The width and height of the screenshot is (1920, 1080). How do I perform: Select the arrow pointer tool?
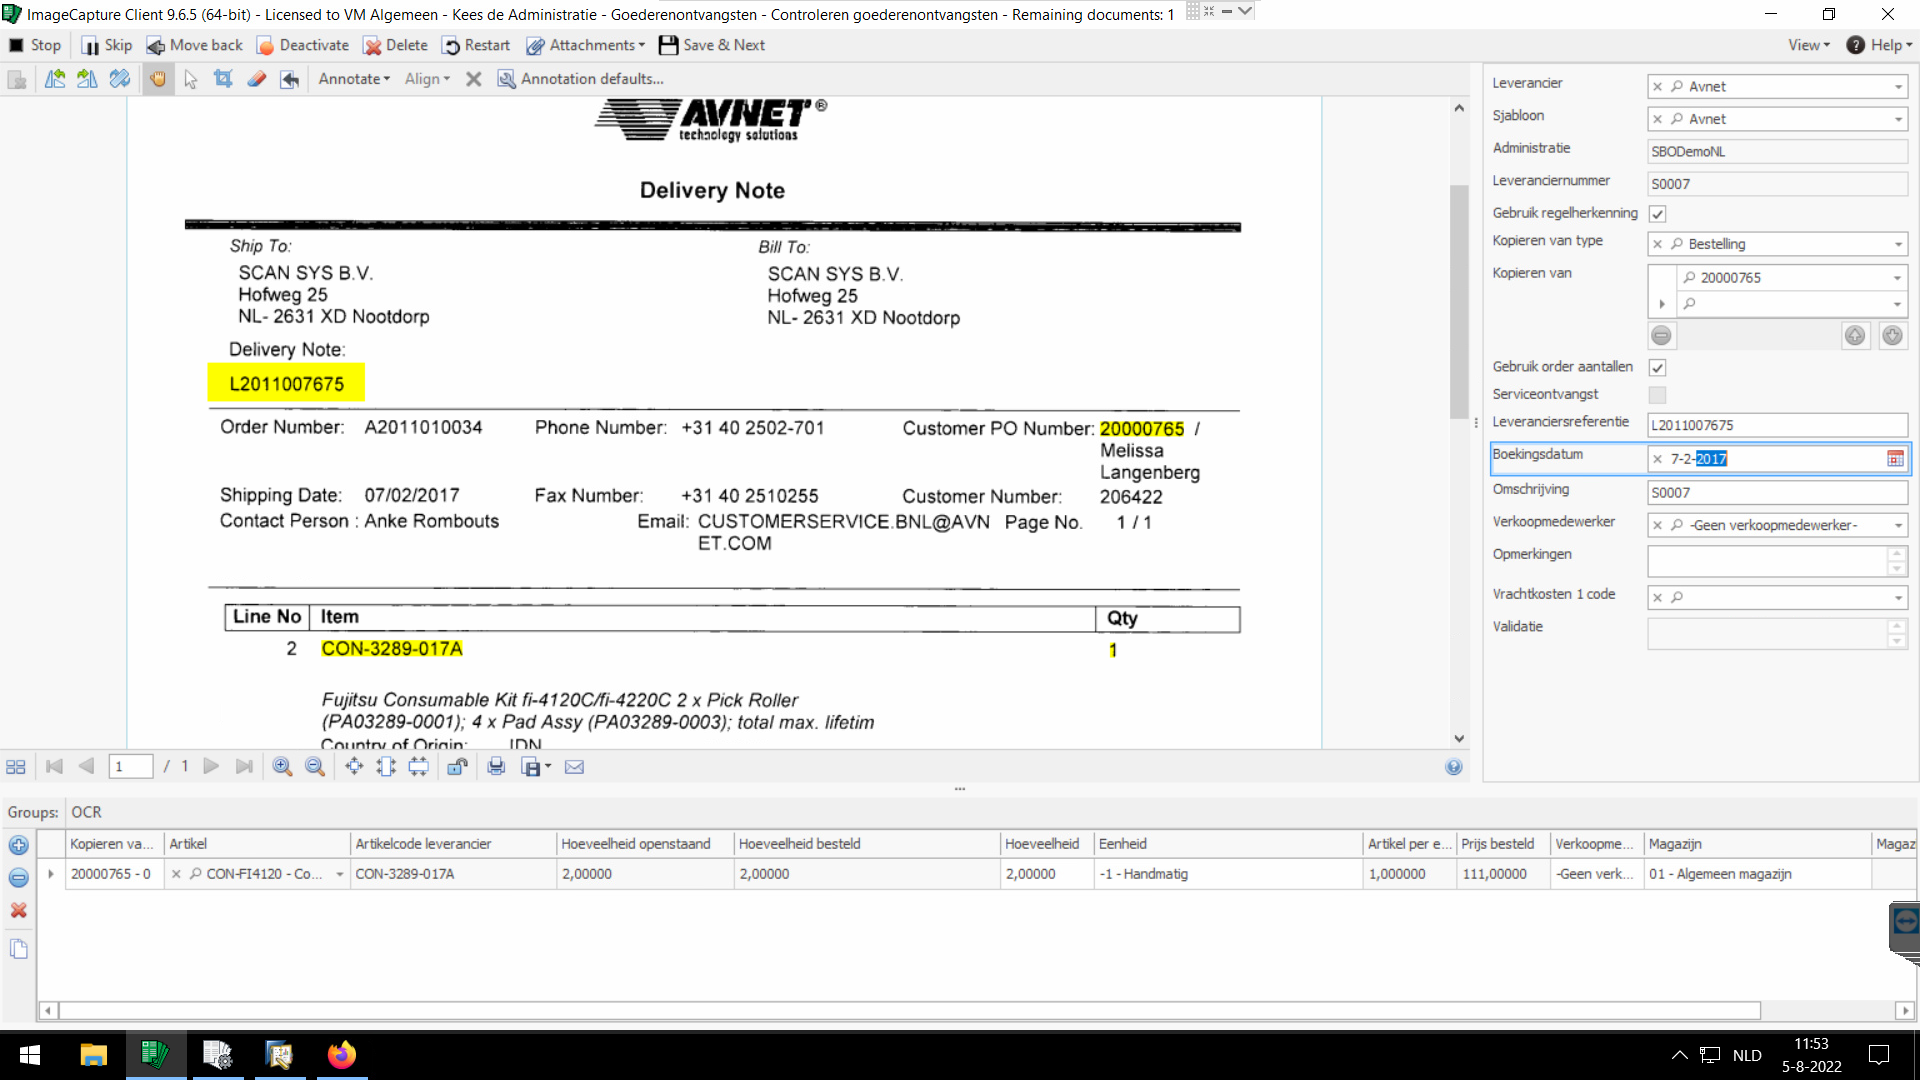pyautogui.click(x=191, y=79)
